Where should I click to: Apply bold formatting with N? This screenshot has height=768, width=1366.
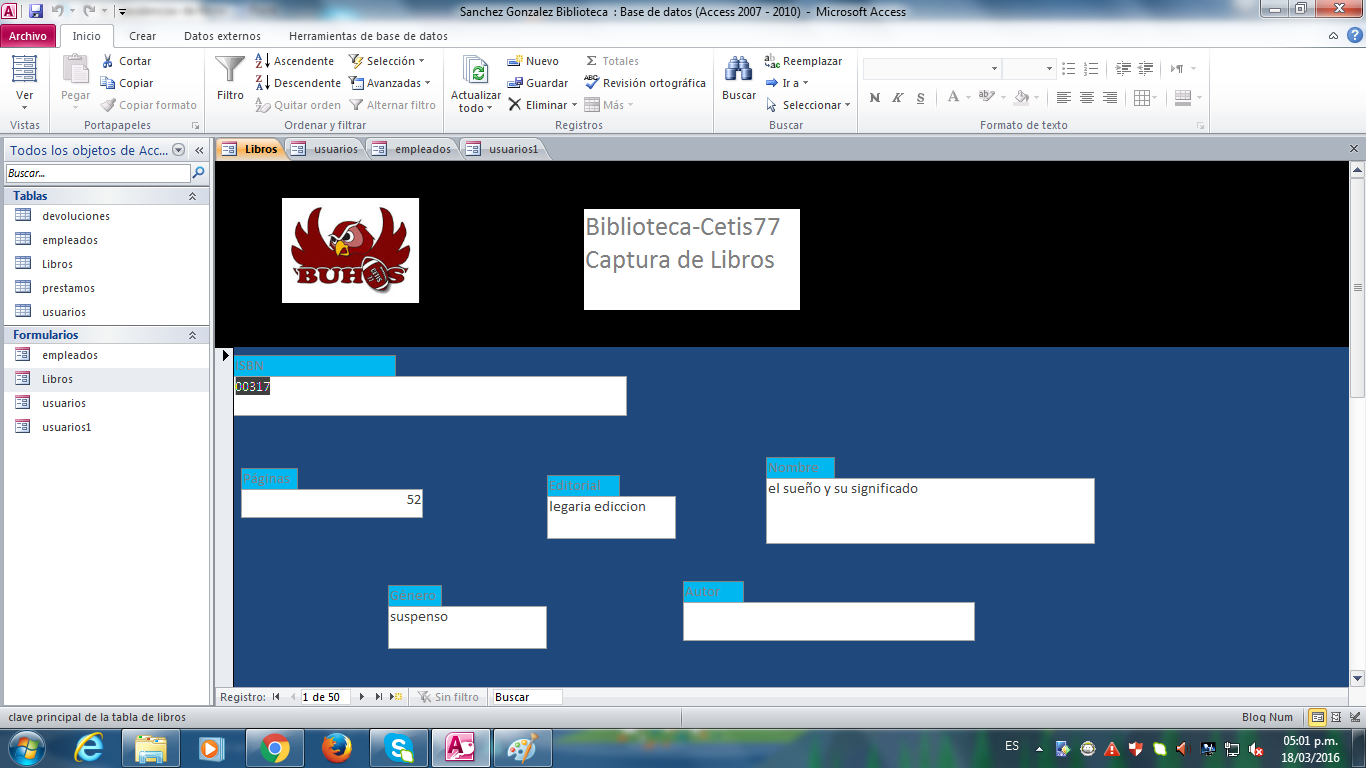[875, 97]
